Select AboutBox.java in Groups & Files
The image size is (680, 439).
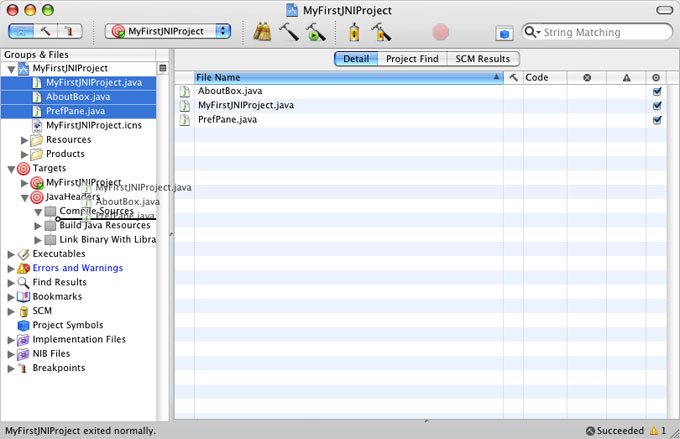click(78, 97)
